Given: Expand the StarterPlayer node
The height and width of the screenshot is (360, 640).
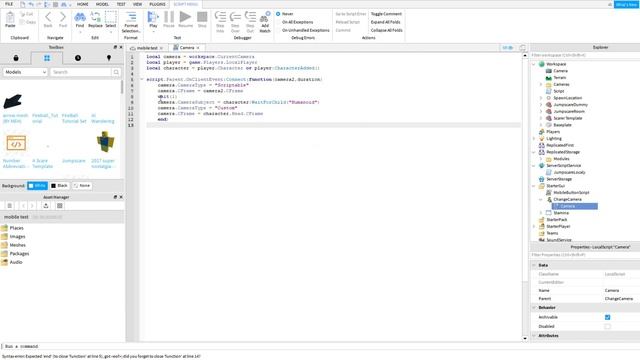Looking at the screenshot, I should (x=534, y=226).
